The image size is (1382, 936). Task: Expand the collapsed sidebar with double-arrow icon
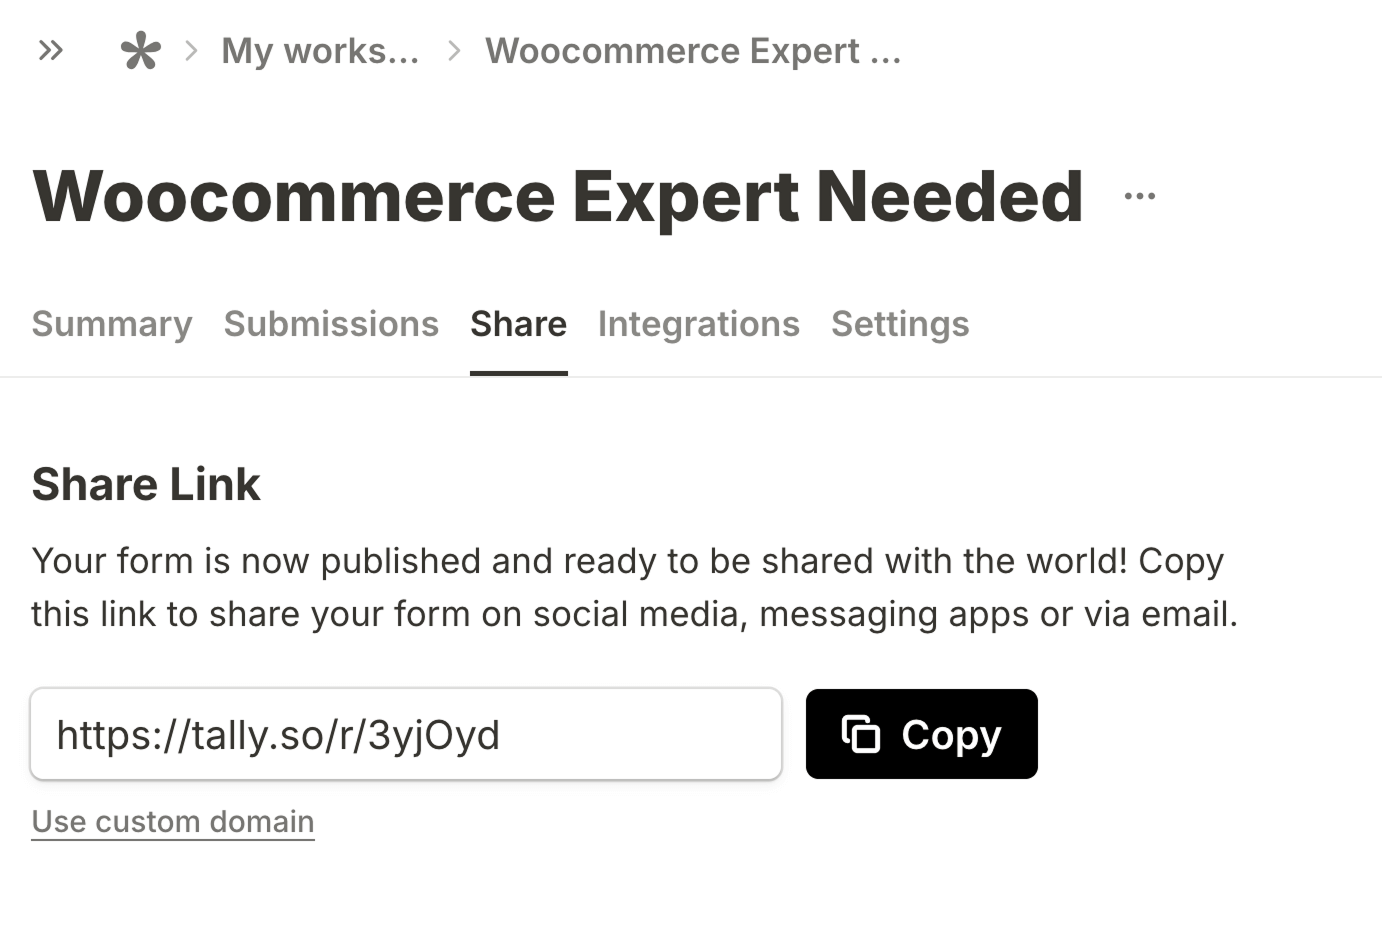coord(50,50)
